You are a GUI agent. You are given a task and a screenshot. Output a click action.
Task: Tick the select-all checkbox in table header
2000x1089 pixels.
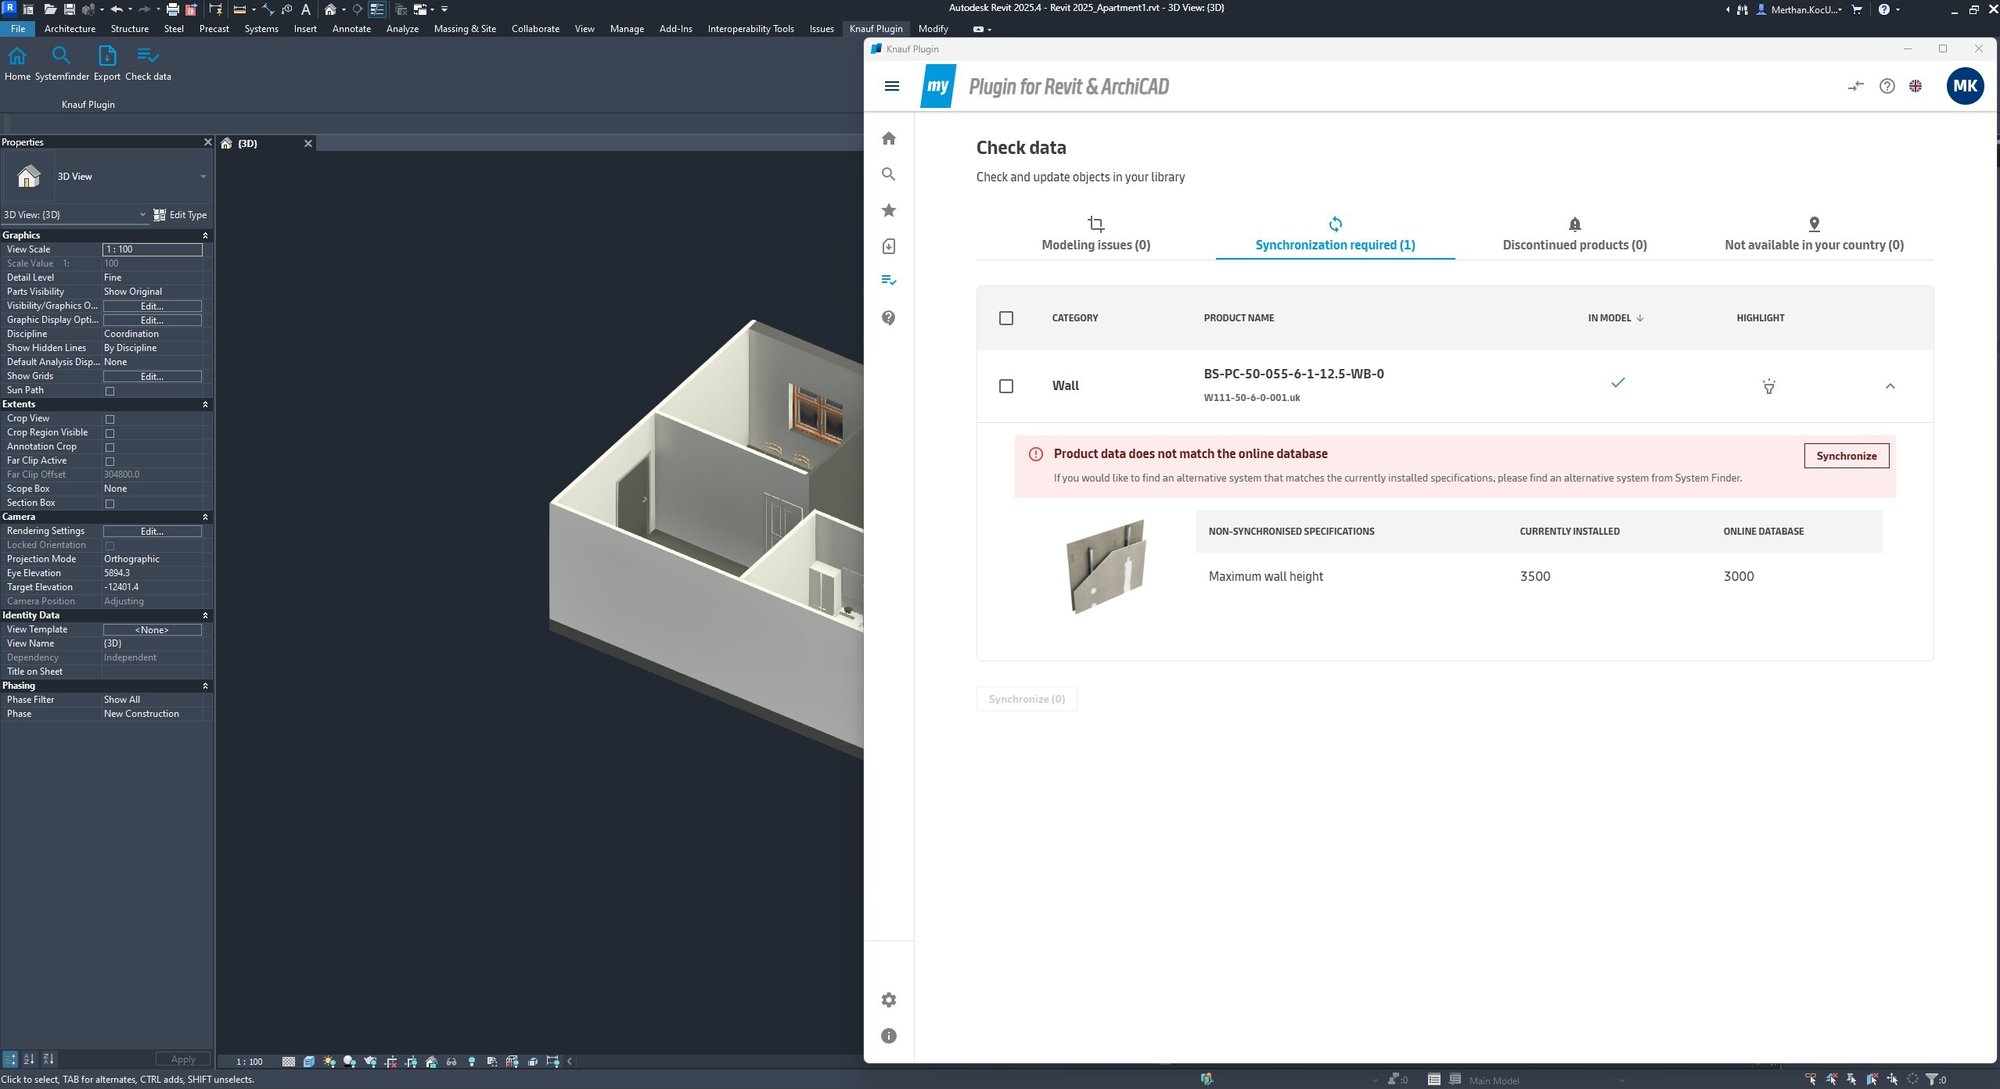1006,318
